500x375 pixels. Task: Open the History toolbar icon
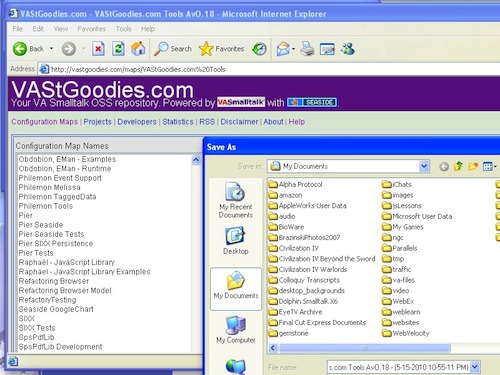[x=259, y=49]
